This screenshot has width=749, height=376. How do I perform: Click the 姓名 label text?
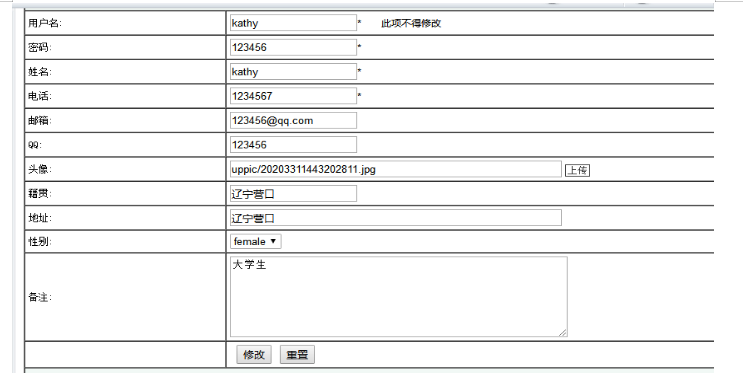click(40, 72)
